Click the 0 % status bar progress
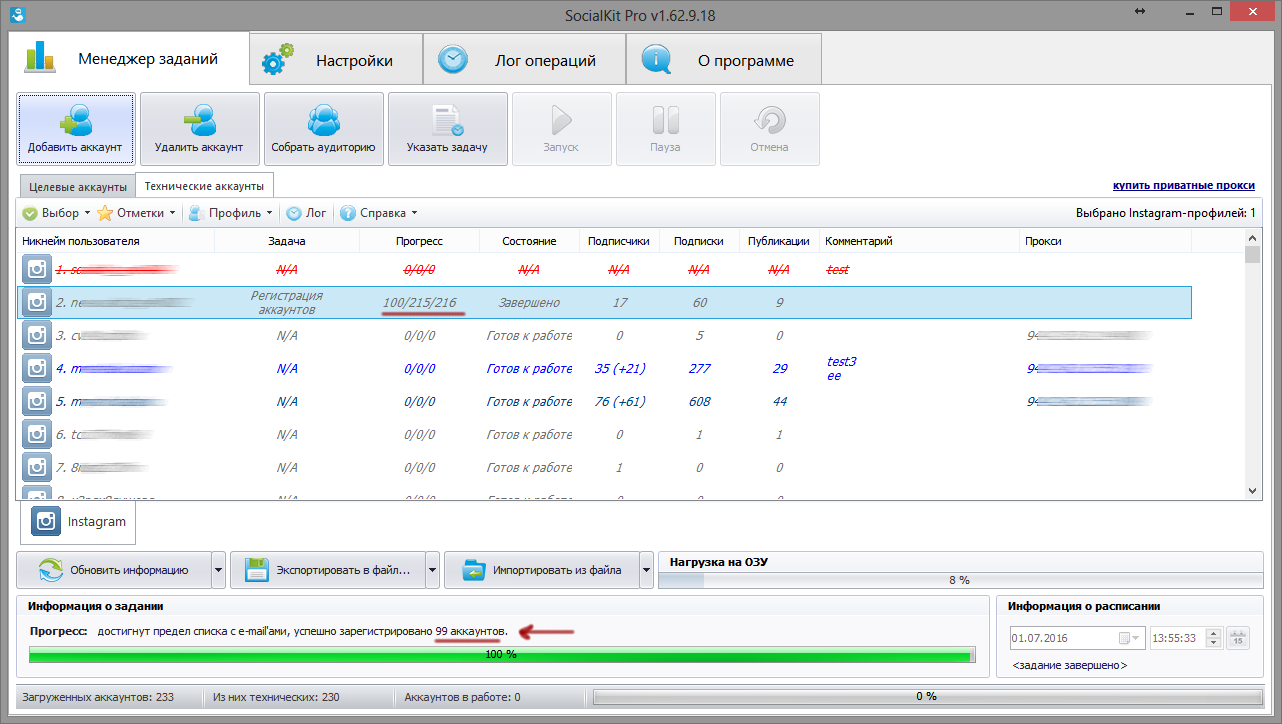 (x=926, y=696)
